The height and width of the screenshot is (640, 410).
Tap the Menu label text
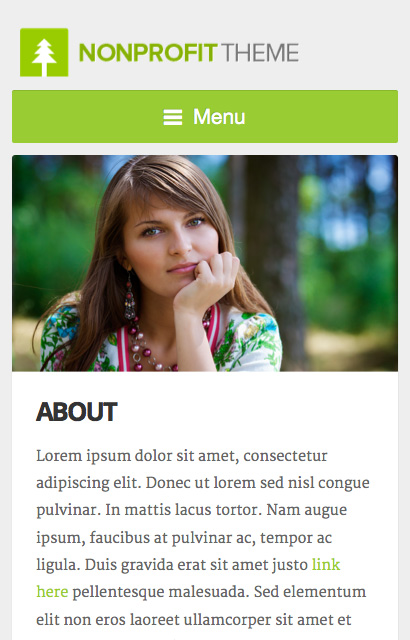coord(219,117)
